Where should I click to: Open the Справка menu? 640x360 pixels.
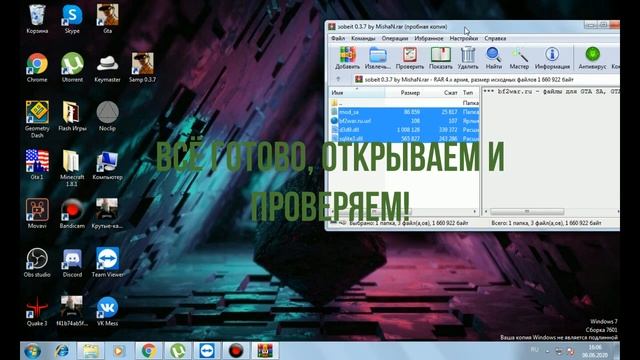pos(495,38)
